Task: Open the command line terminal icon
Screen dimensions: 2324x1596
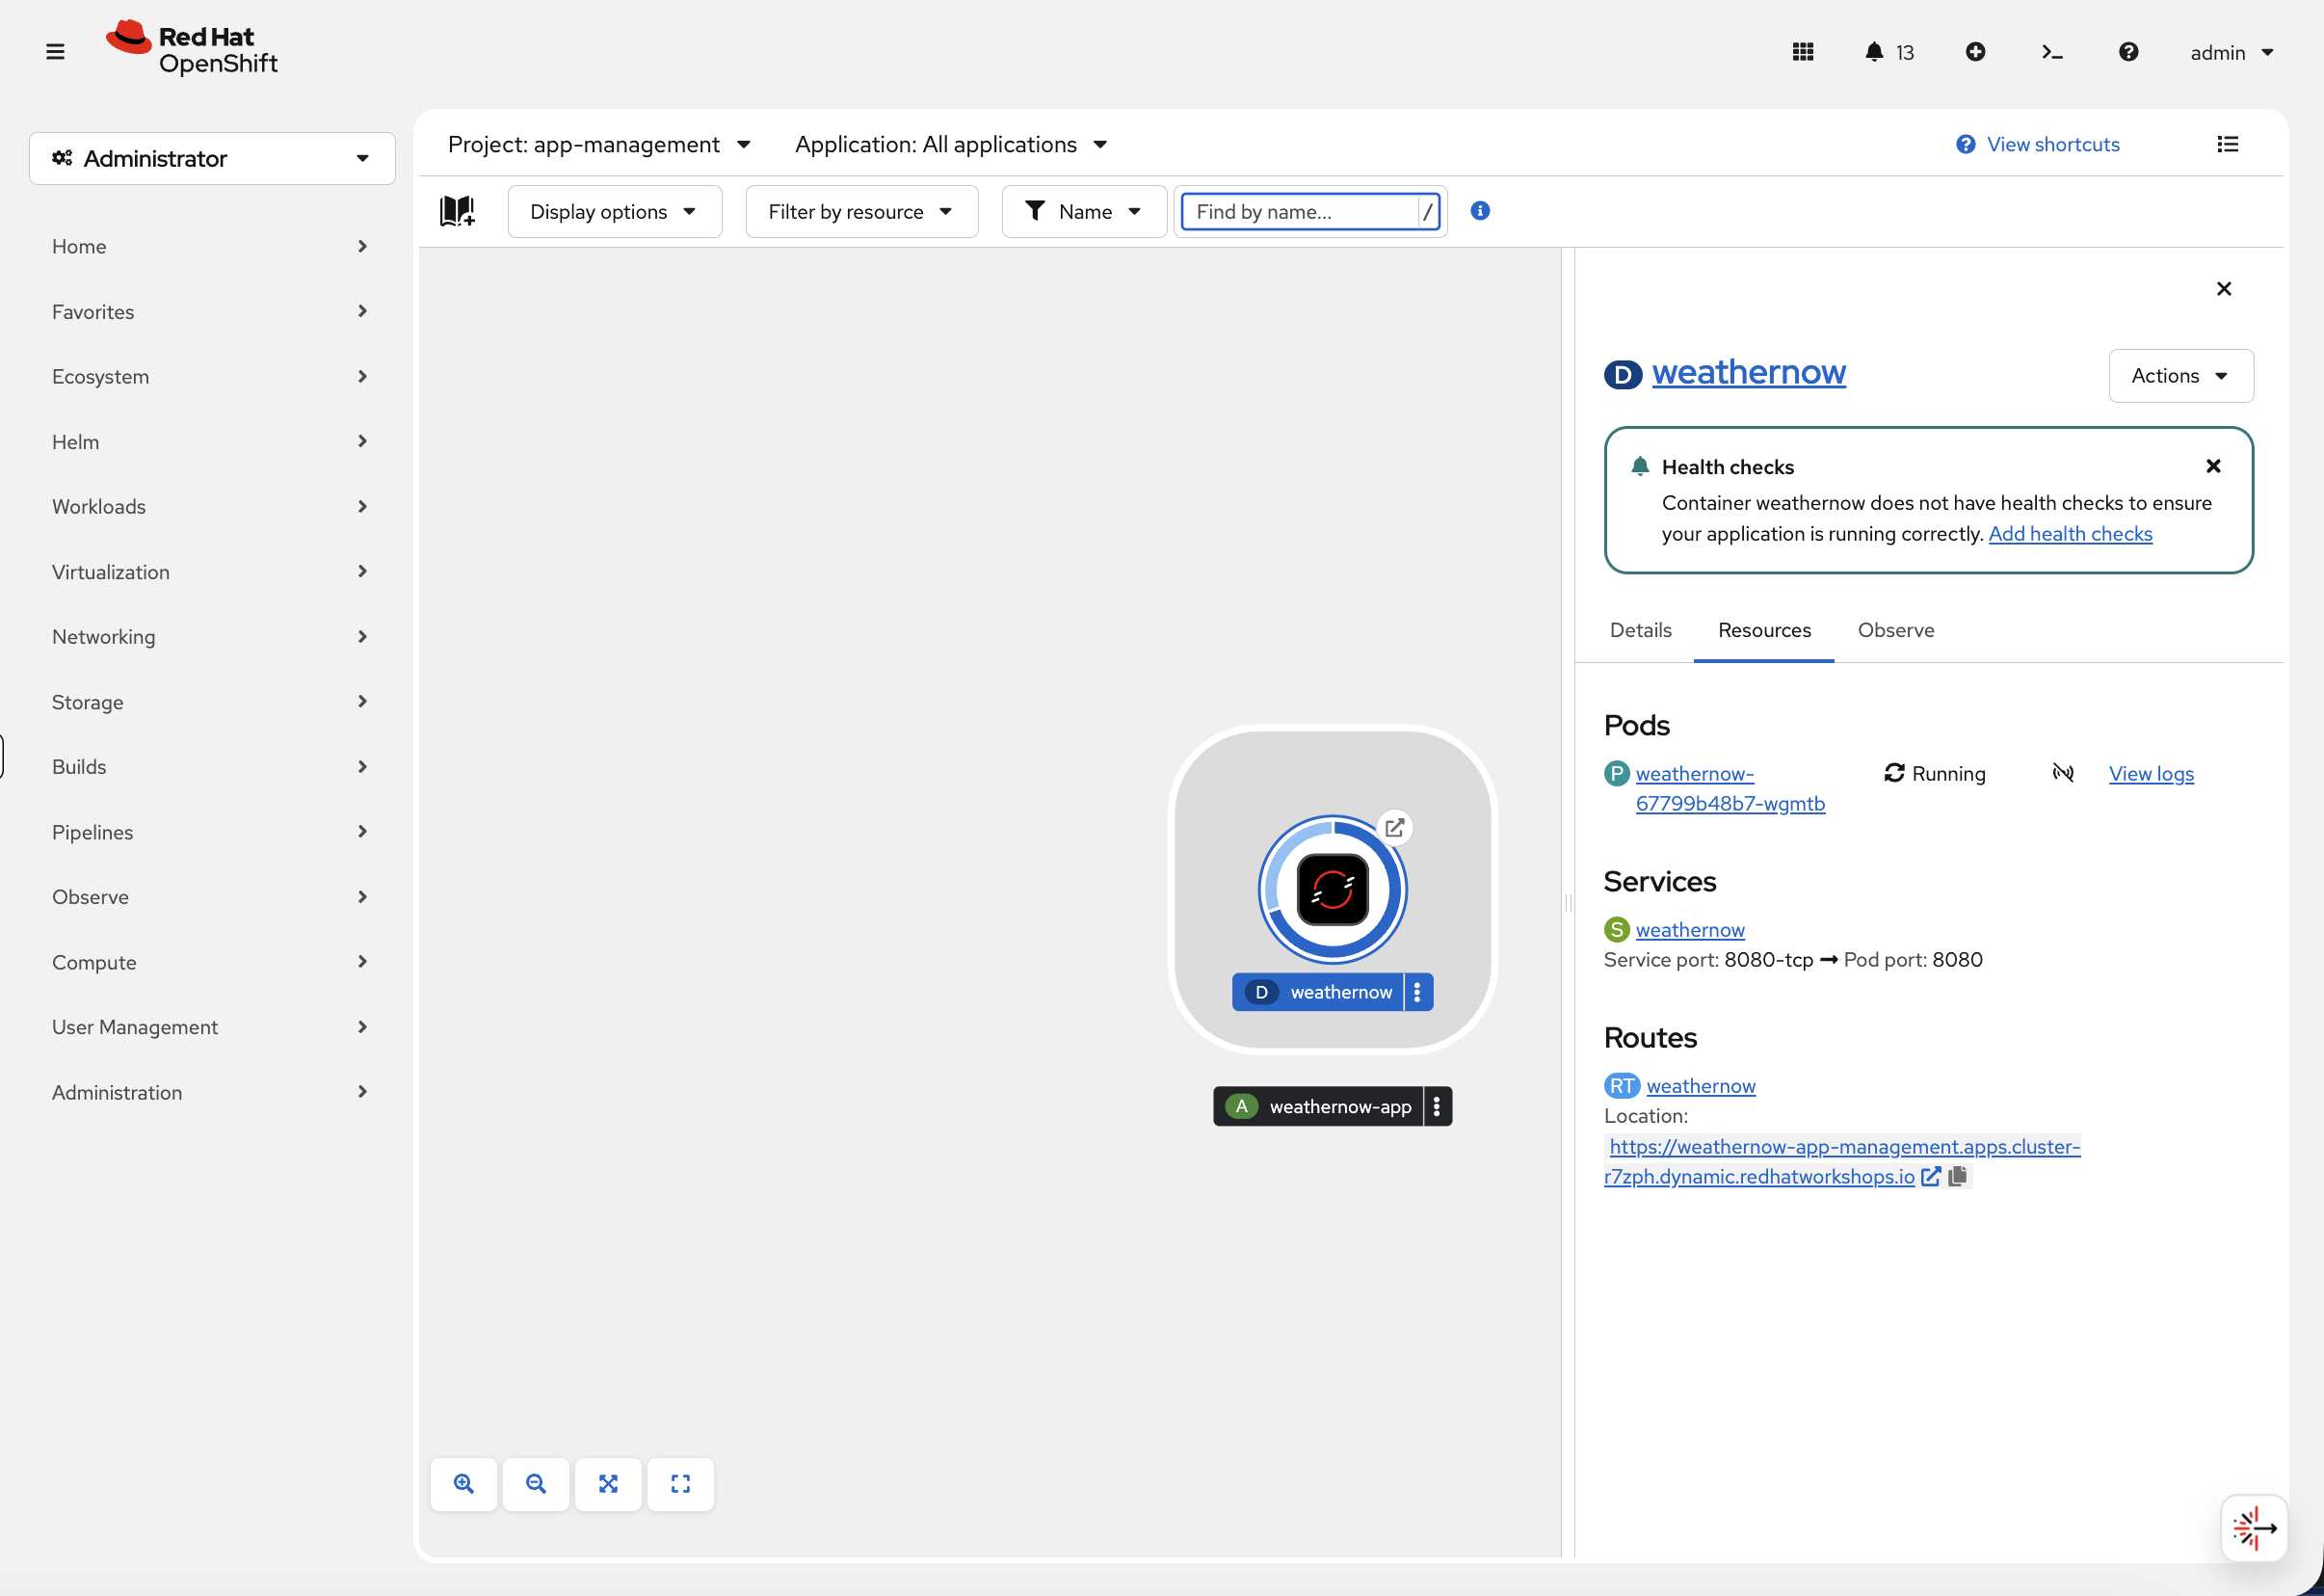Action: click(x=2052, y=52)
